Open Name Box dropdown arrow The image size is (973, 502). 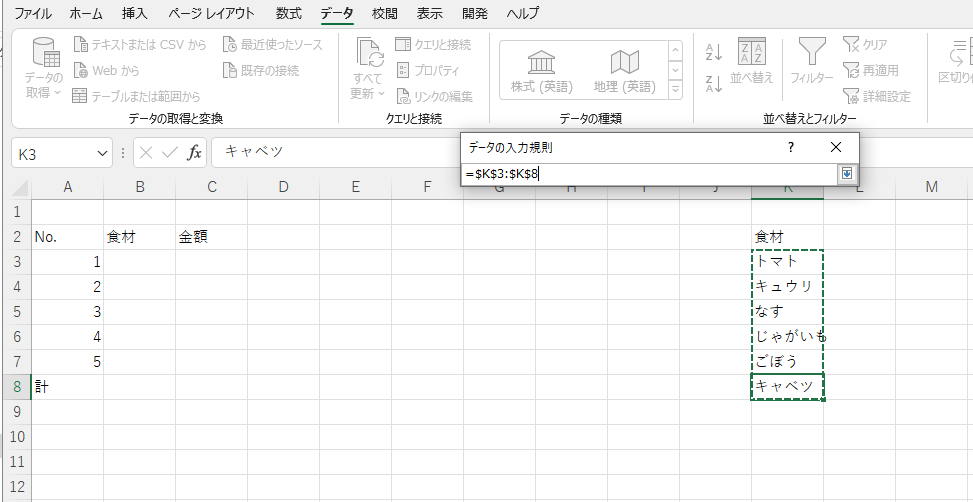[x=102, y=153]
